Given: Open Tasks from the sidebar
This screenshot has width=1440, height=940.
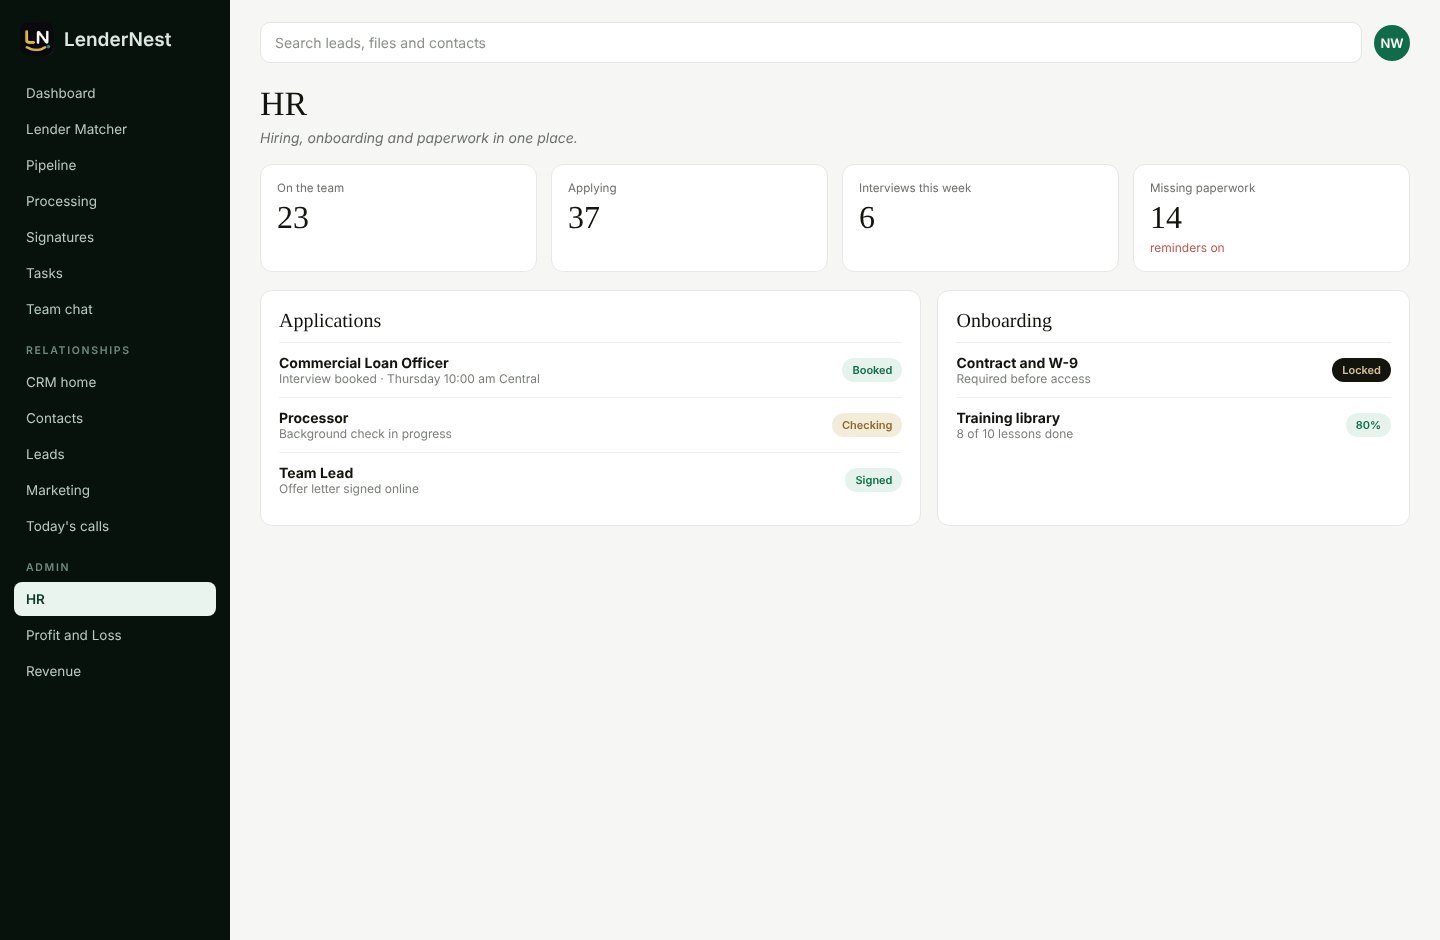Looking at the screenshot, I should point(115,273).
